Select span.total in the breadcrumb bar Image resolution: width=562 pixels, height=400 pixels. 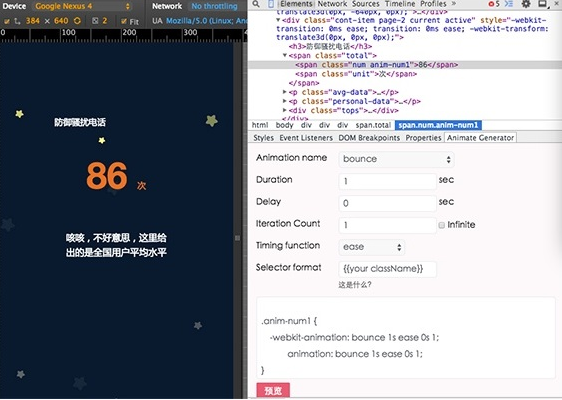click(373, 125)
